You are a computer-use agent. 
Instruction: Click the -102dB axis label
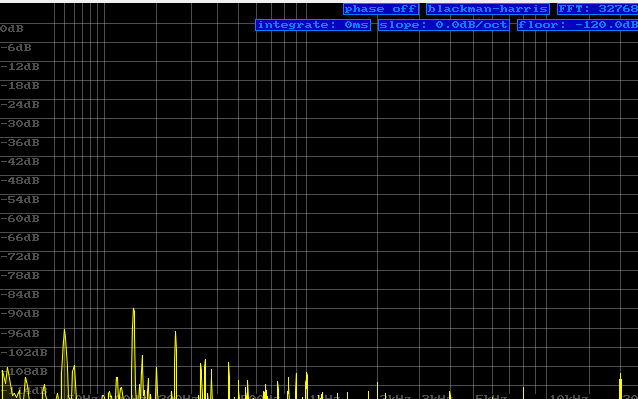click(x=24, y=353)
